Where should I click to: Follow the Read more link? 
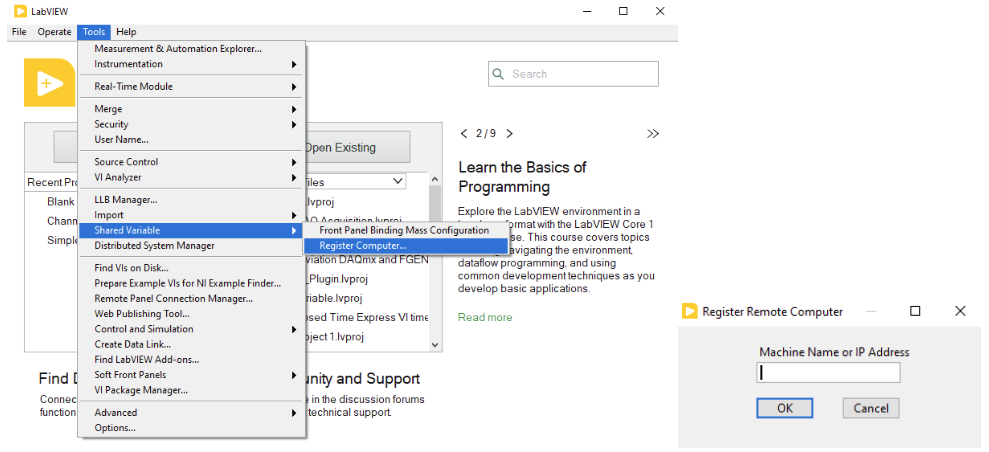[485, 317]
